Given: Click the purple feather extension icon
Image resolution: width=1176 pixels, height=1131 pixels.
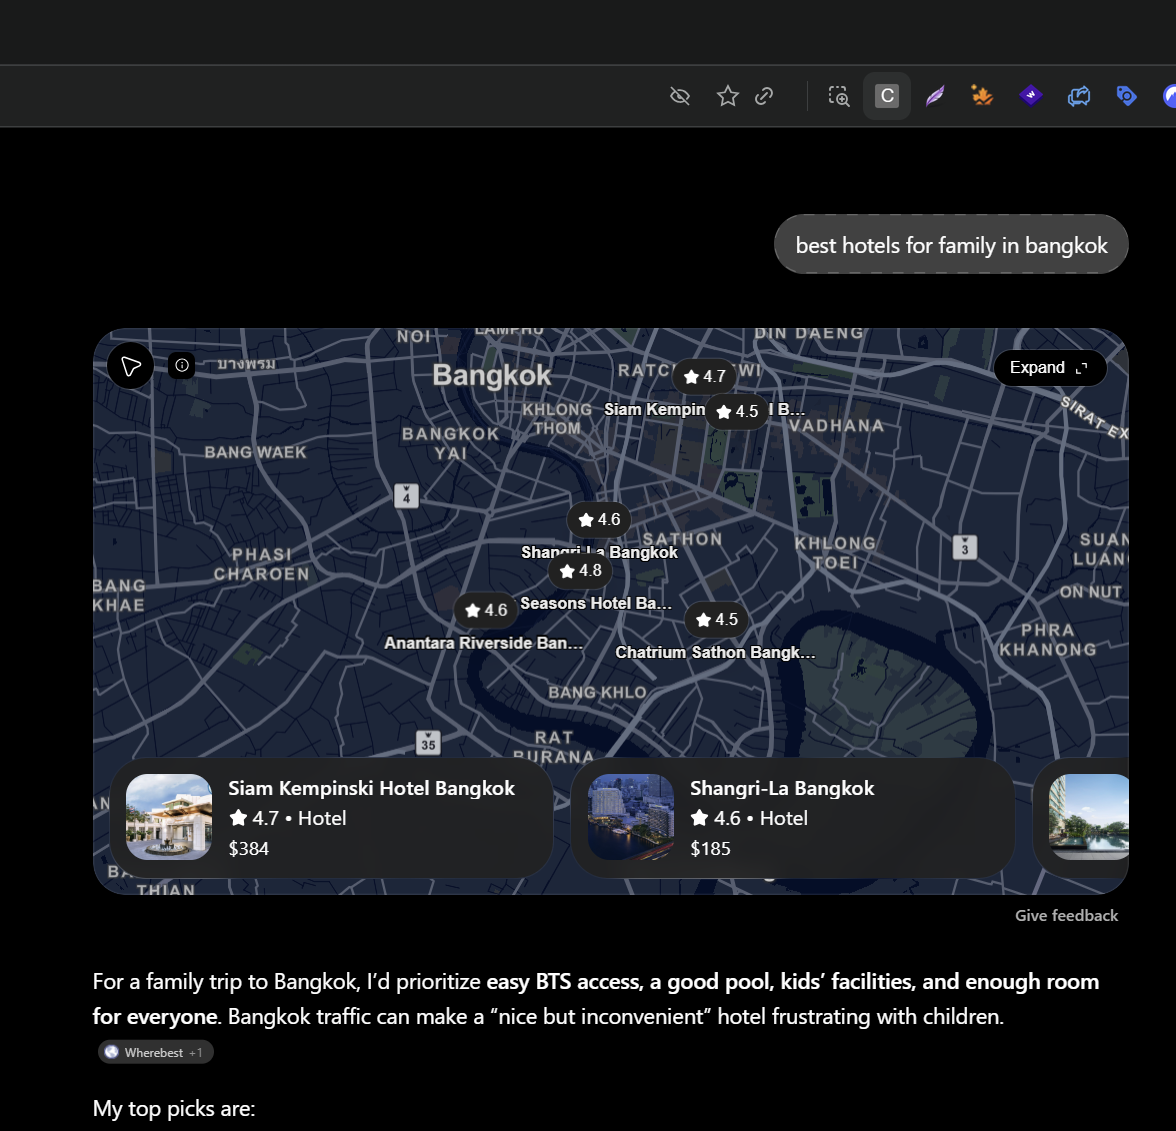Looking at the screenshot, I should click(934, 96).
